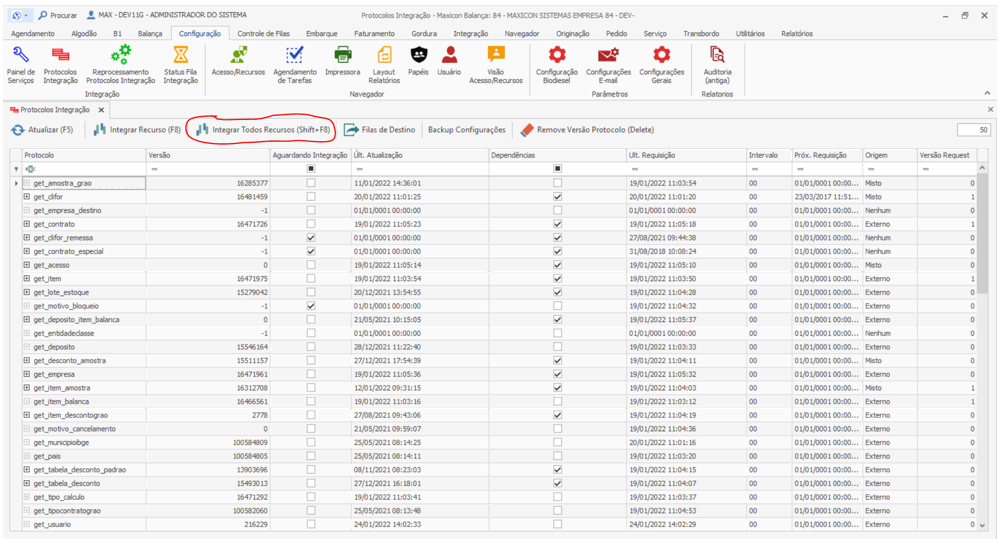The height and width of the screenshot is (546, 1003).
Task: Toggle Dependências checkbox for get_contrato
Action: pos(558,224)
